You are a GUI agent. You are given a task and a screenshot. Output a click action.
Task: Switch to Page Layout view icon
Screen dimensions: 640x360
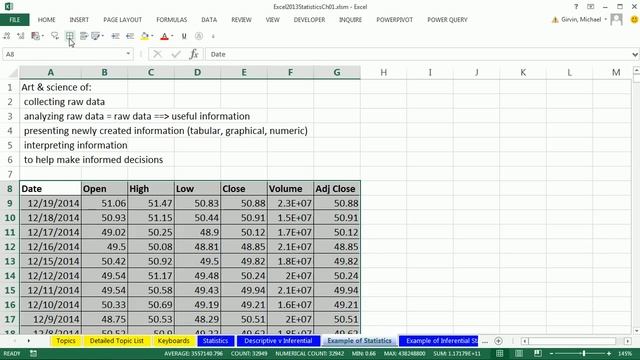[x=519, y=353]
